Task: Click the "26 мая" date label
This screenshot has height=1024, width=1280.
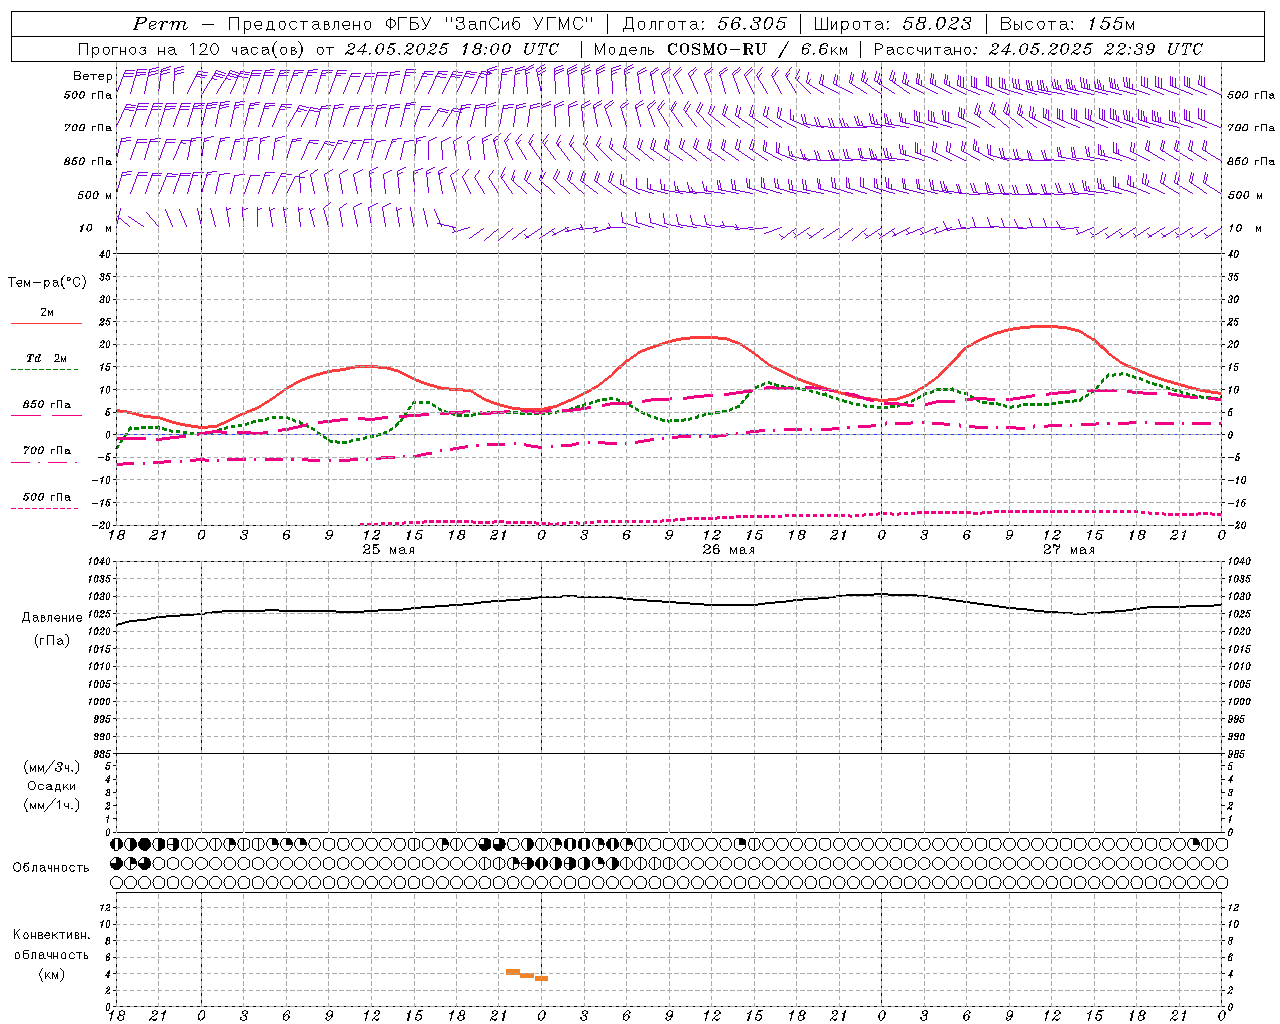Action: (728, 550)
